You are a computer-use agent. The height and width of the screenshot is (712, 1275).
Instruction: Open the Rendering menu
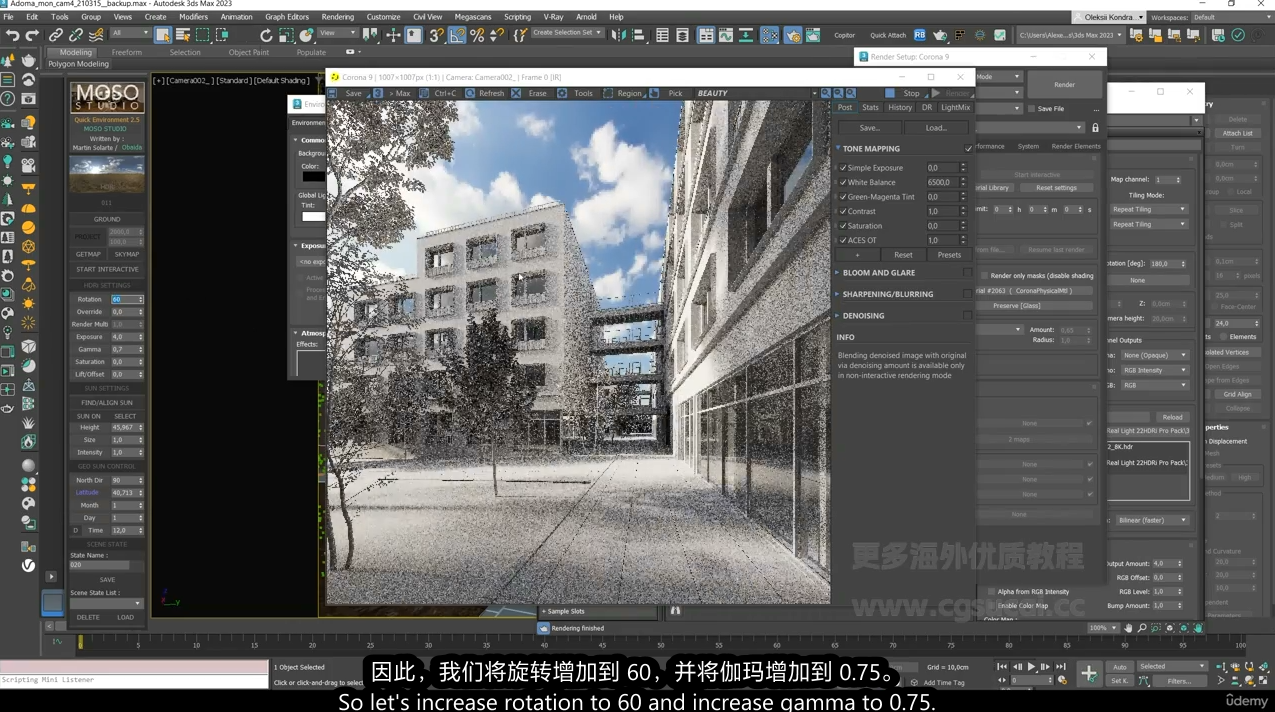coord(337,17)
